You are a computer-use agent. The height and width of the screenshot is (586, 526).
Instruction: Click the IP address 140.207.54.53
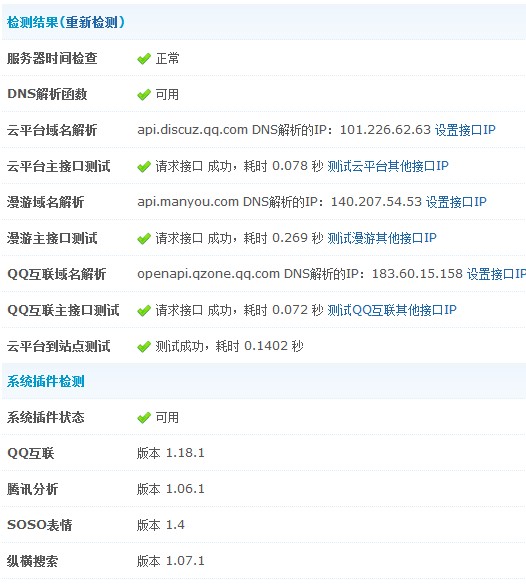pyautogui.click(x=376, y=202)
